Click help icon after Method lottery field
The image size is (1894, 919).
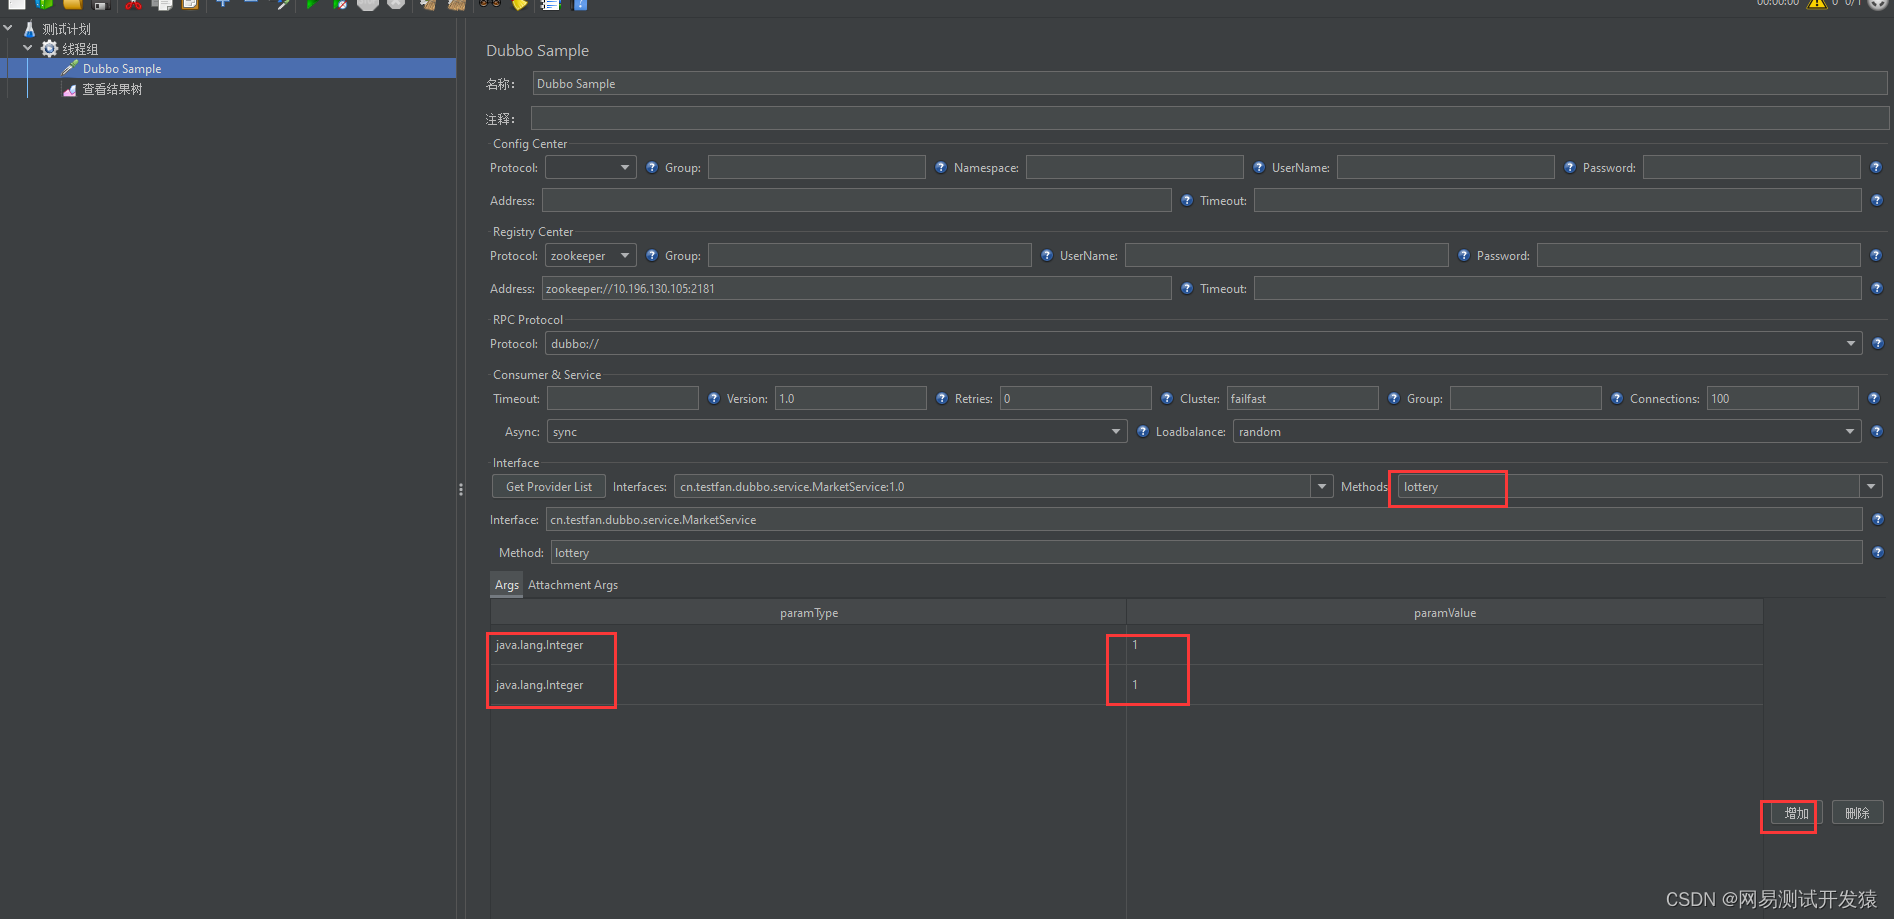point(1878,553)
